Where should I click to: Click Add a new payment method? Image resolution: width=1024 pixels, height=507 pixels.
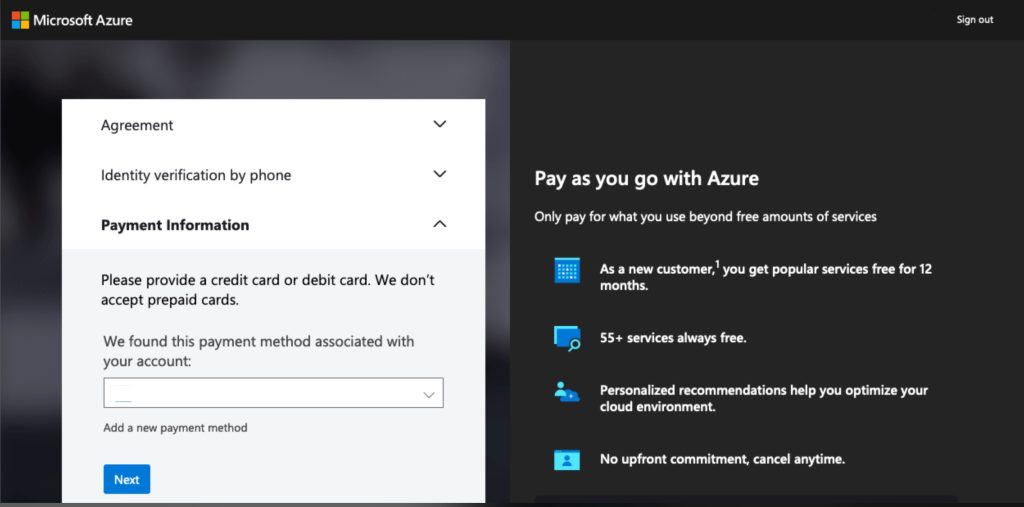(175, 428)
